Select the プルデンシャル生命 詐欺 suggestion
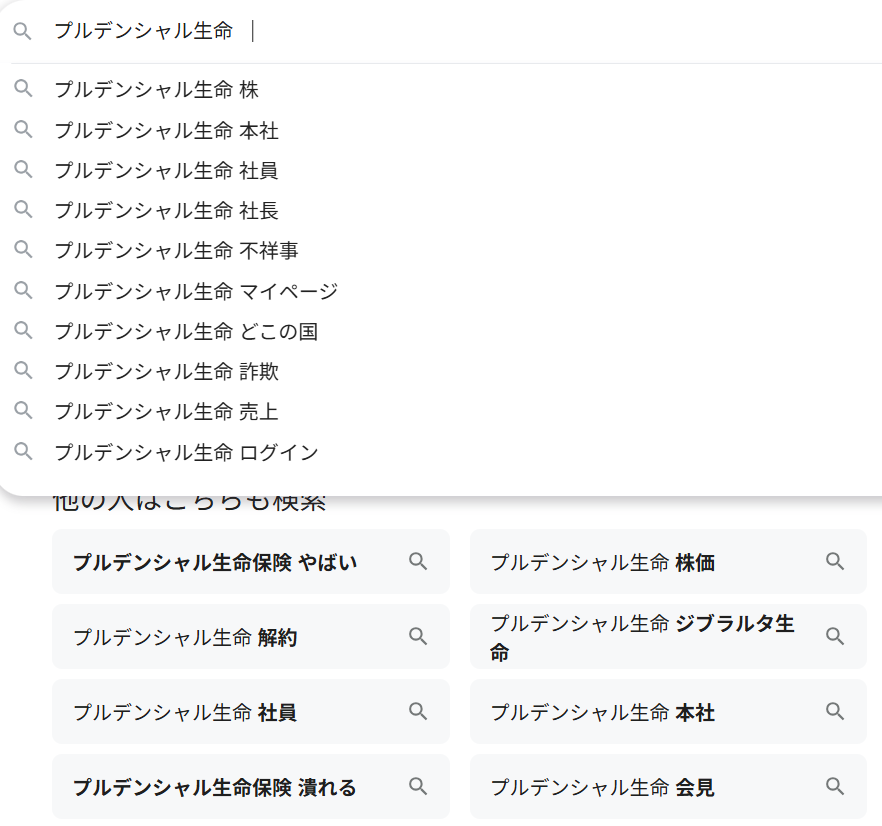 [x=166, y=371]
